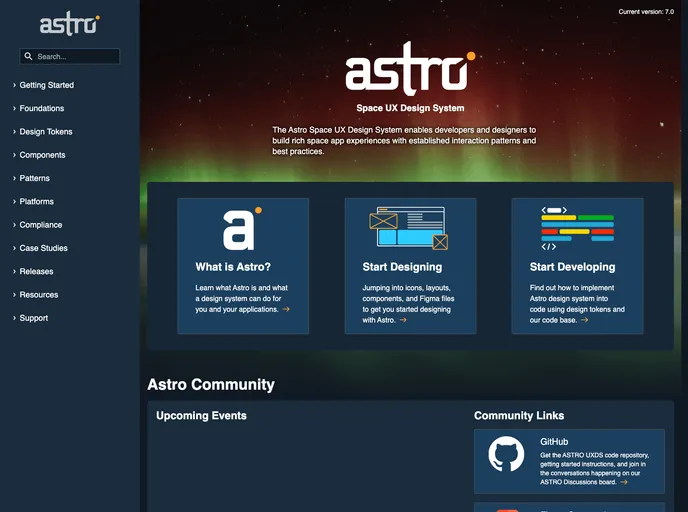Expand the Design Tokens chevron

tap(14, 132)
